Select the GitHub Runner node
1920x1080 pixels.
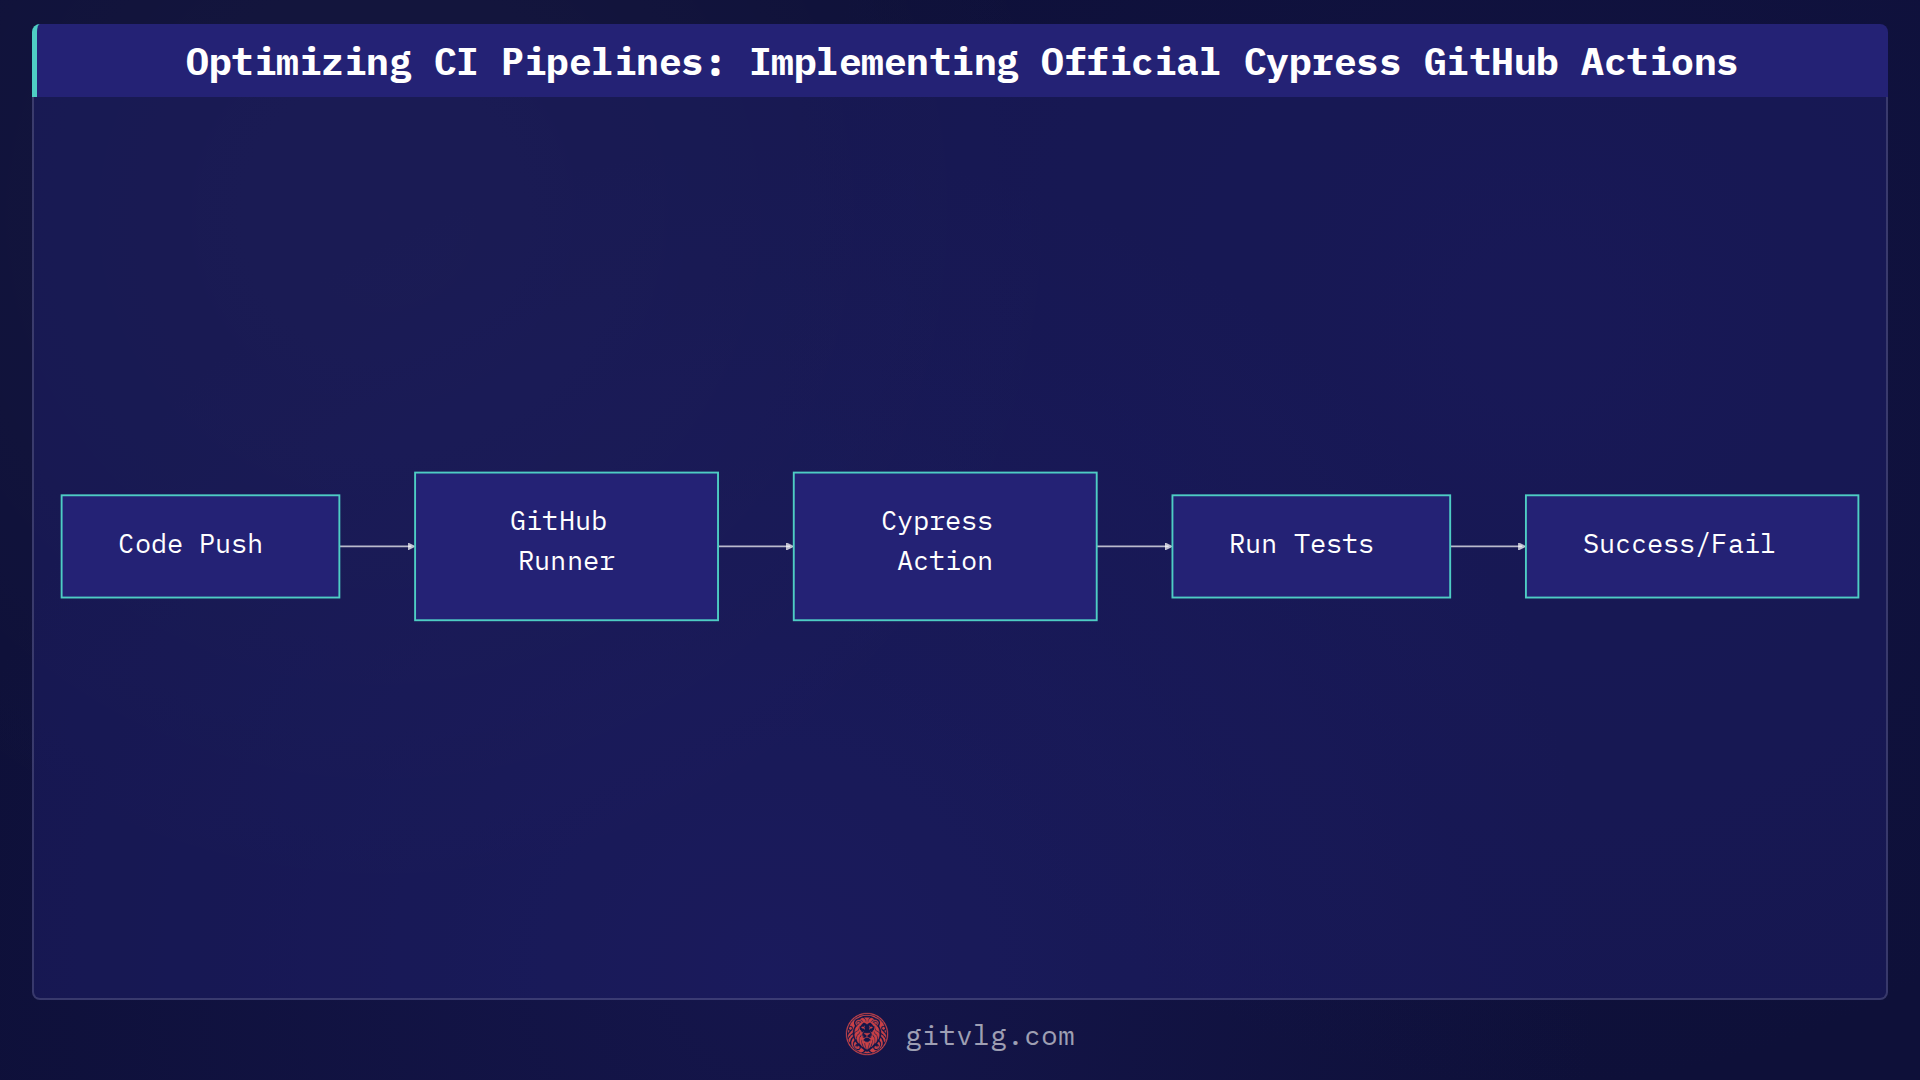tap(566, 546)
